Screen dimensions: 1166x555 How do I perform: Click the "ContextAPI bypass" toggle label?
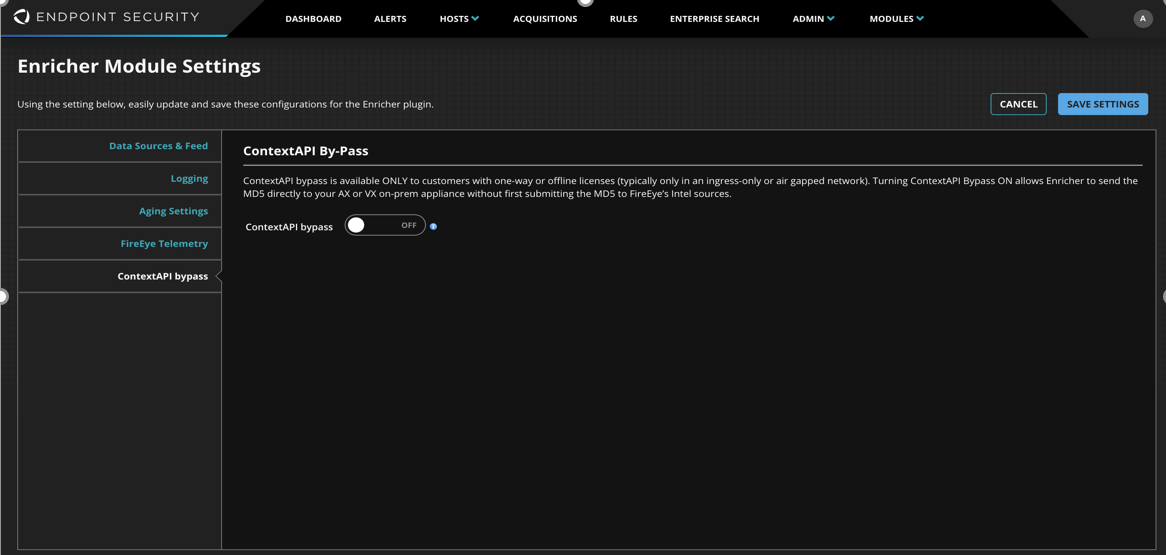tap(289, 227)
